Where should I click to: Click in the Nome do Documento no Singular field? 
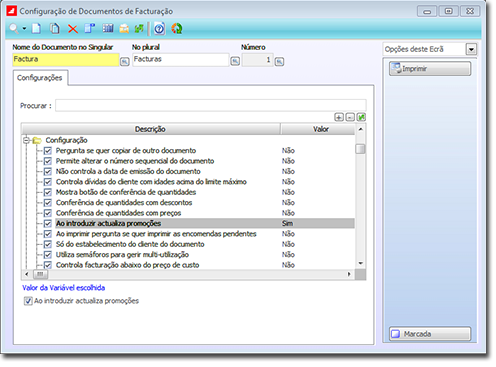pyautogui.click(x=66, y=60)
